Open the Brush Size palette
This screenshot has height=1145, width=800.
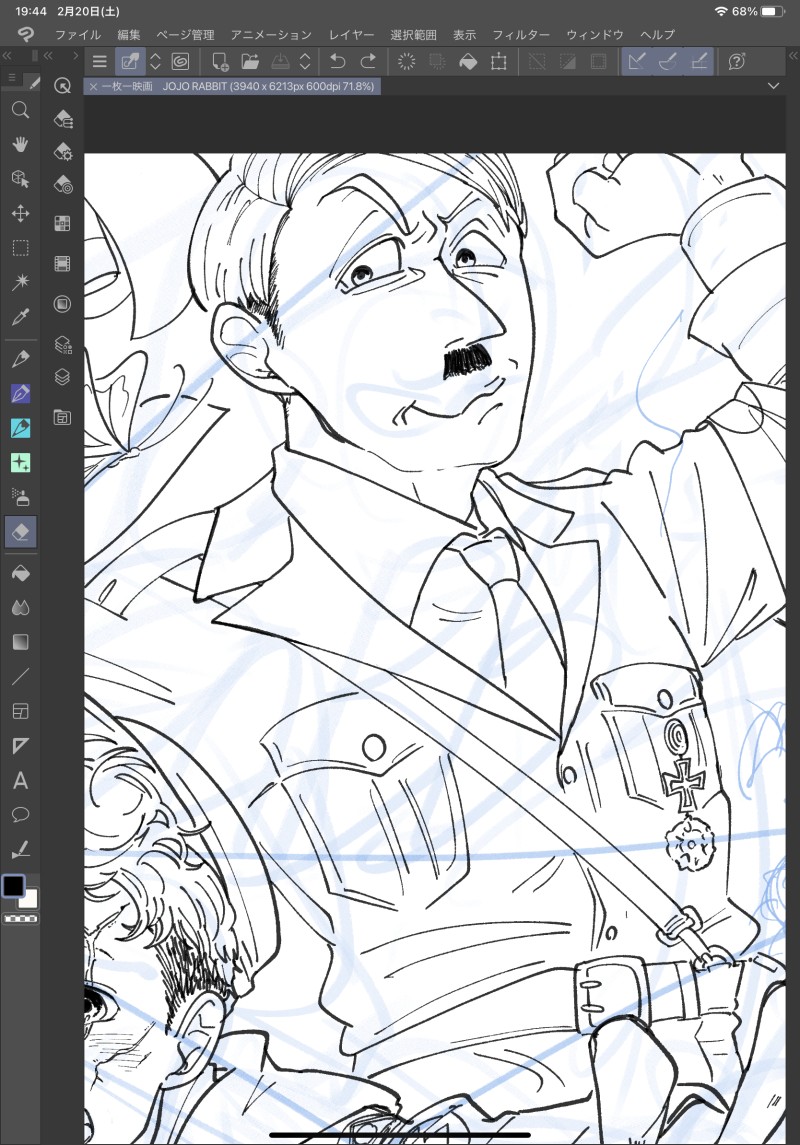tap(63, 184)
